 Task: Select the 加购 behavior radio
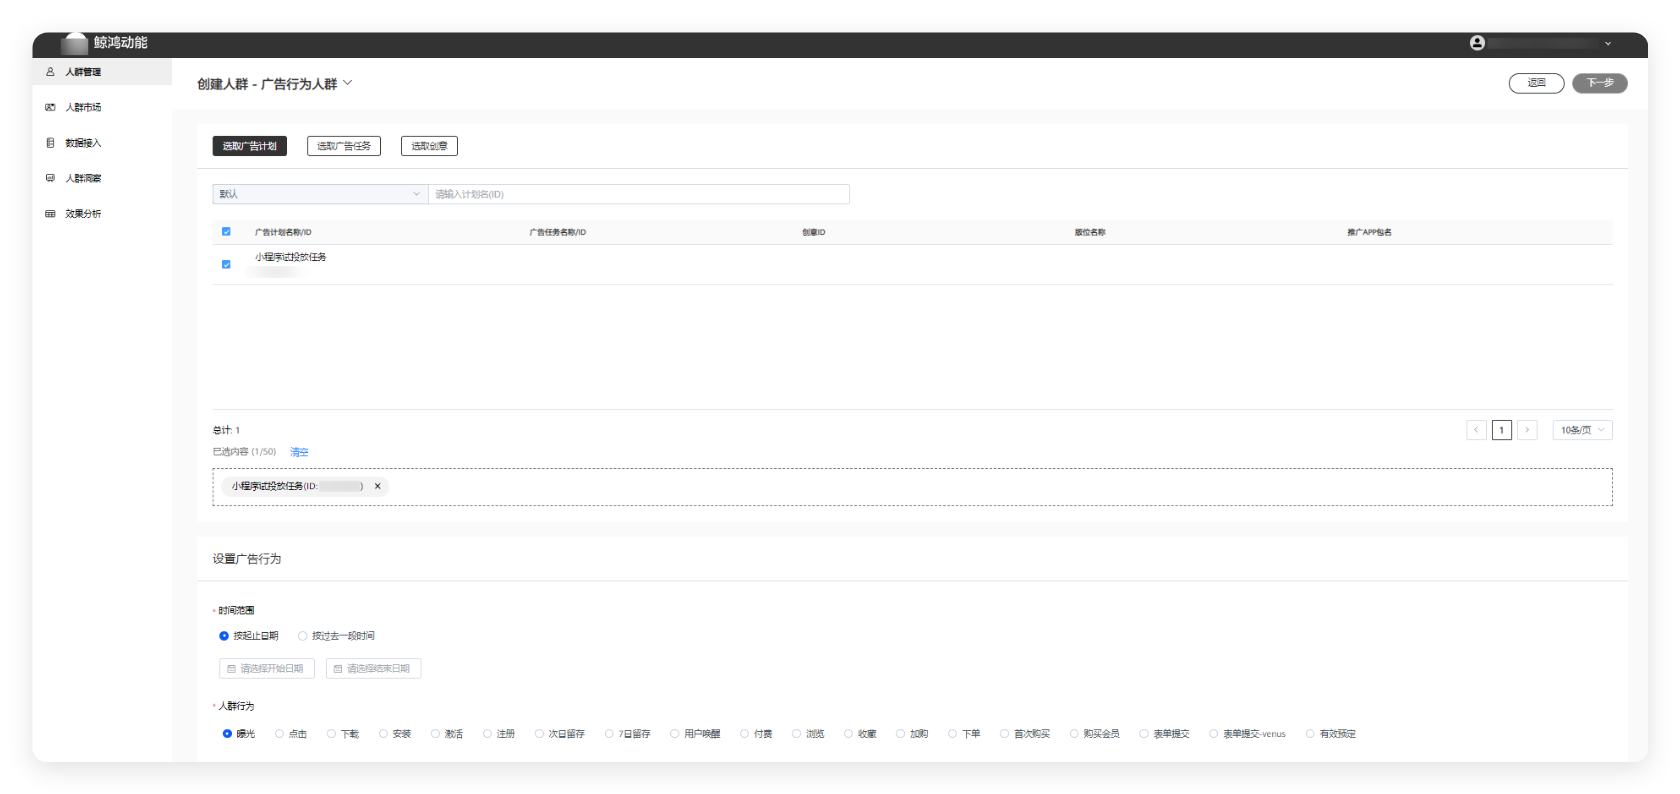click(x=912, y=734)
